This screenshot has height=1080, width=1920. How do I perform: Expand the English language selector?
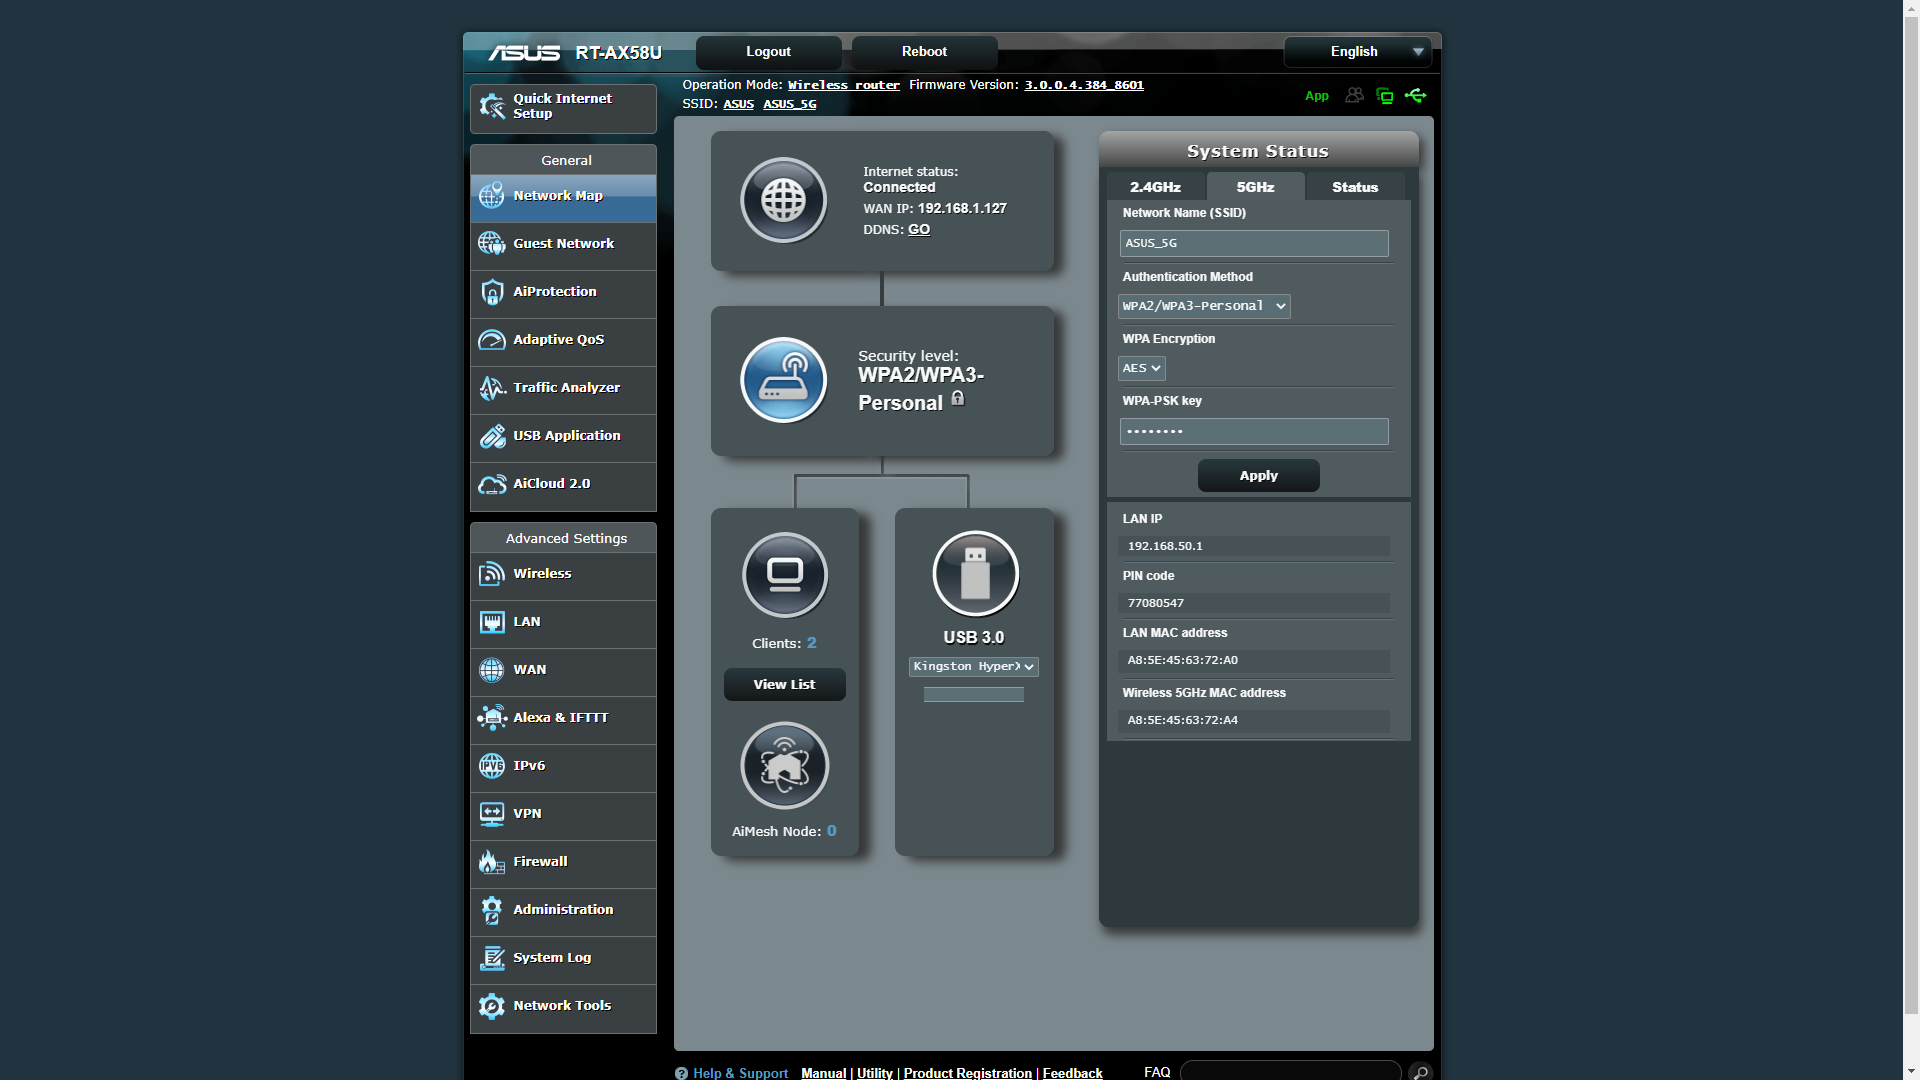1357,52
